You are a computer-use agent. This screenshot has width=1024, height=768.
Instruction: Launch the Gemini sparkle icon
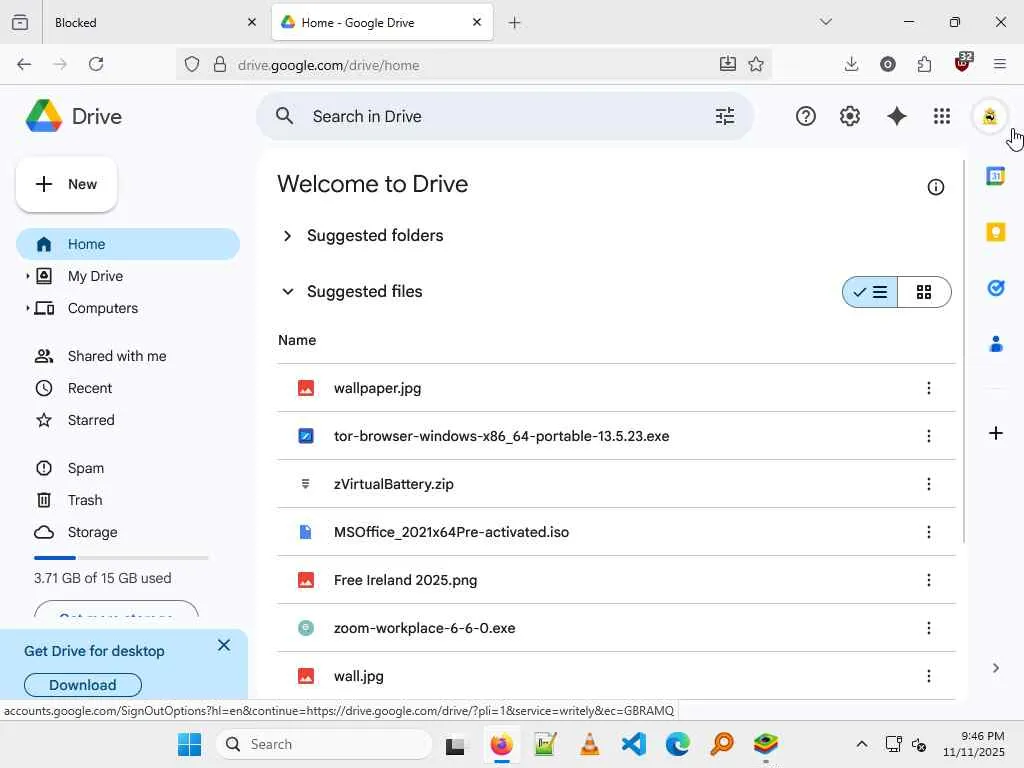click(897, 116)
